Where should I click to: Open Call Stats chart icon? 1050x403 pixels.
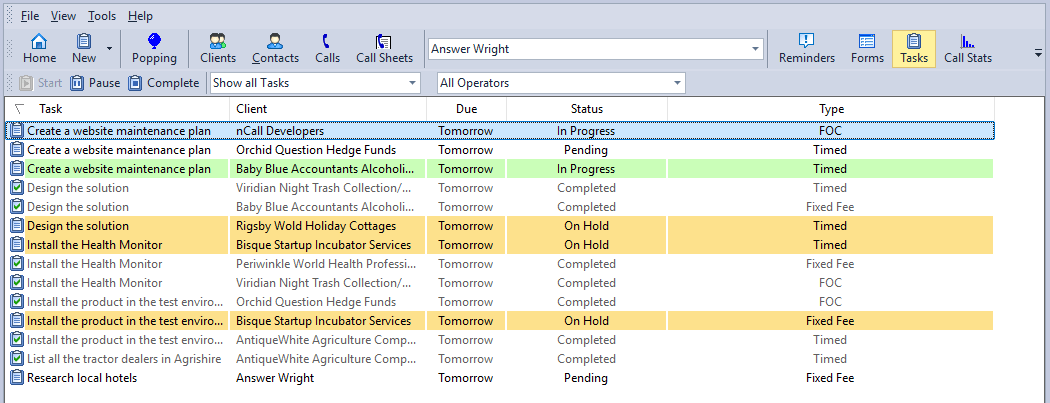click(968, 49)
